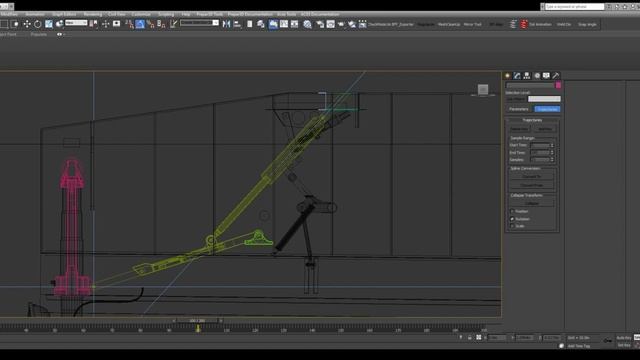Viewport: 640px width, 360px height.
Task: Click the Add Key button
Action: point(545,129)
